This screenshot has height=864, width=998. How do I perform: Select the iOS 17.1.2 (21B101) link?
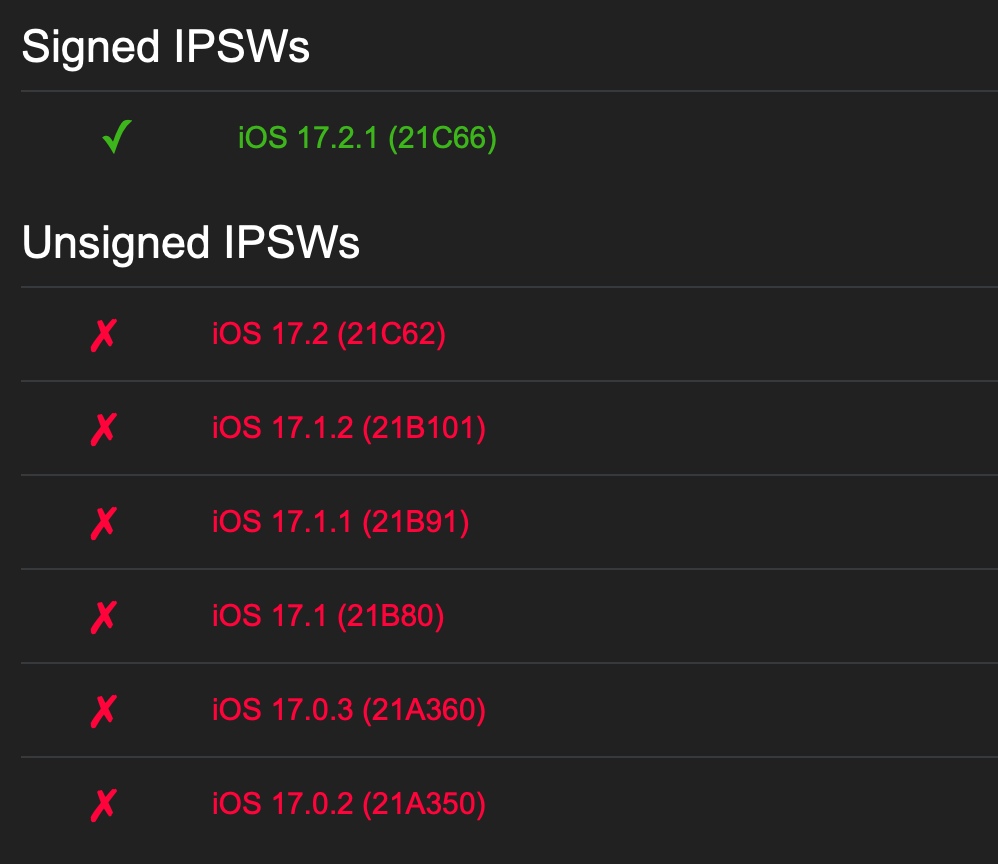[348, 428]
